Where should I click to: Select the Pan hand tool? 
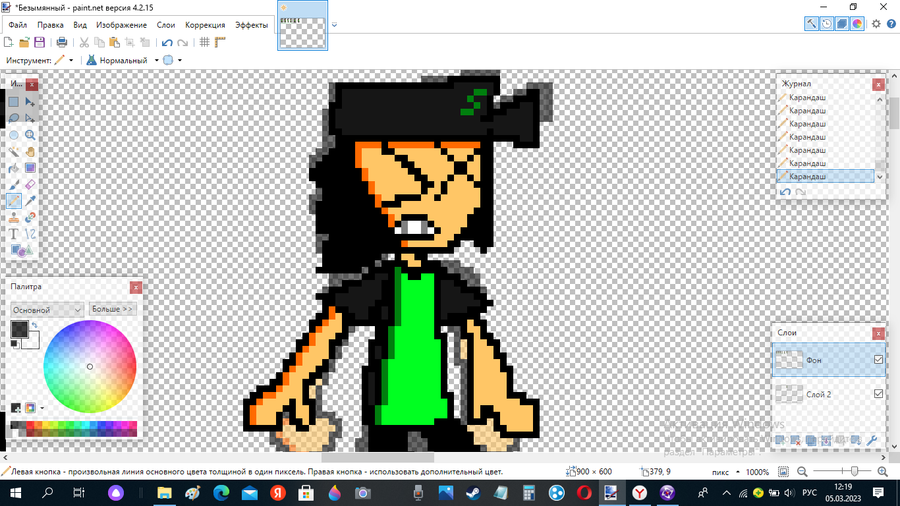30,151
